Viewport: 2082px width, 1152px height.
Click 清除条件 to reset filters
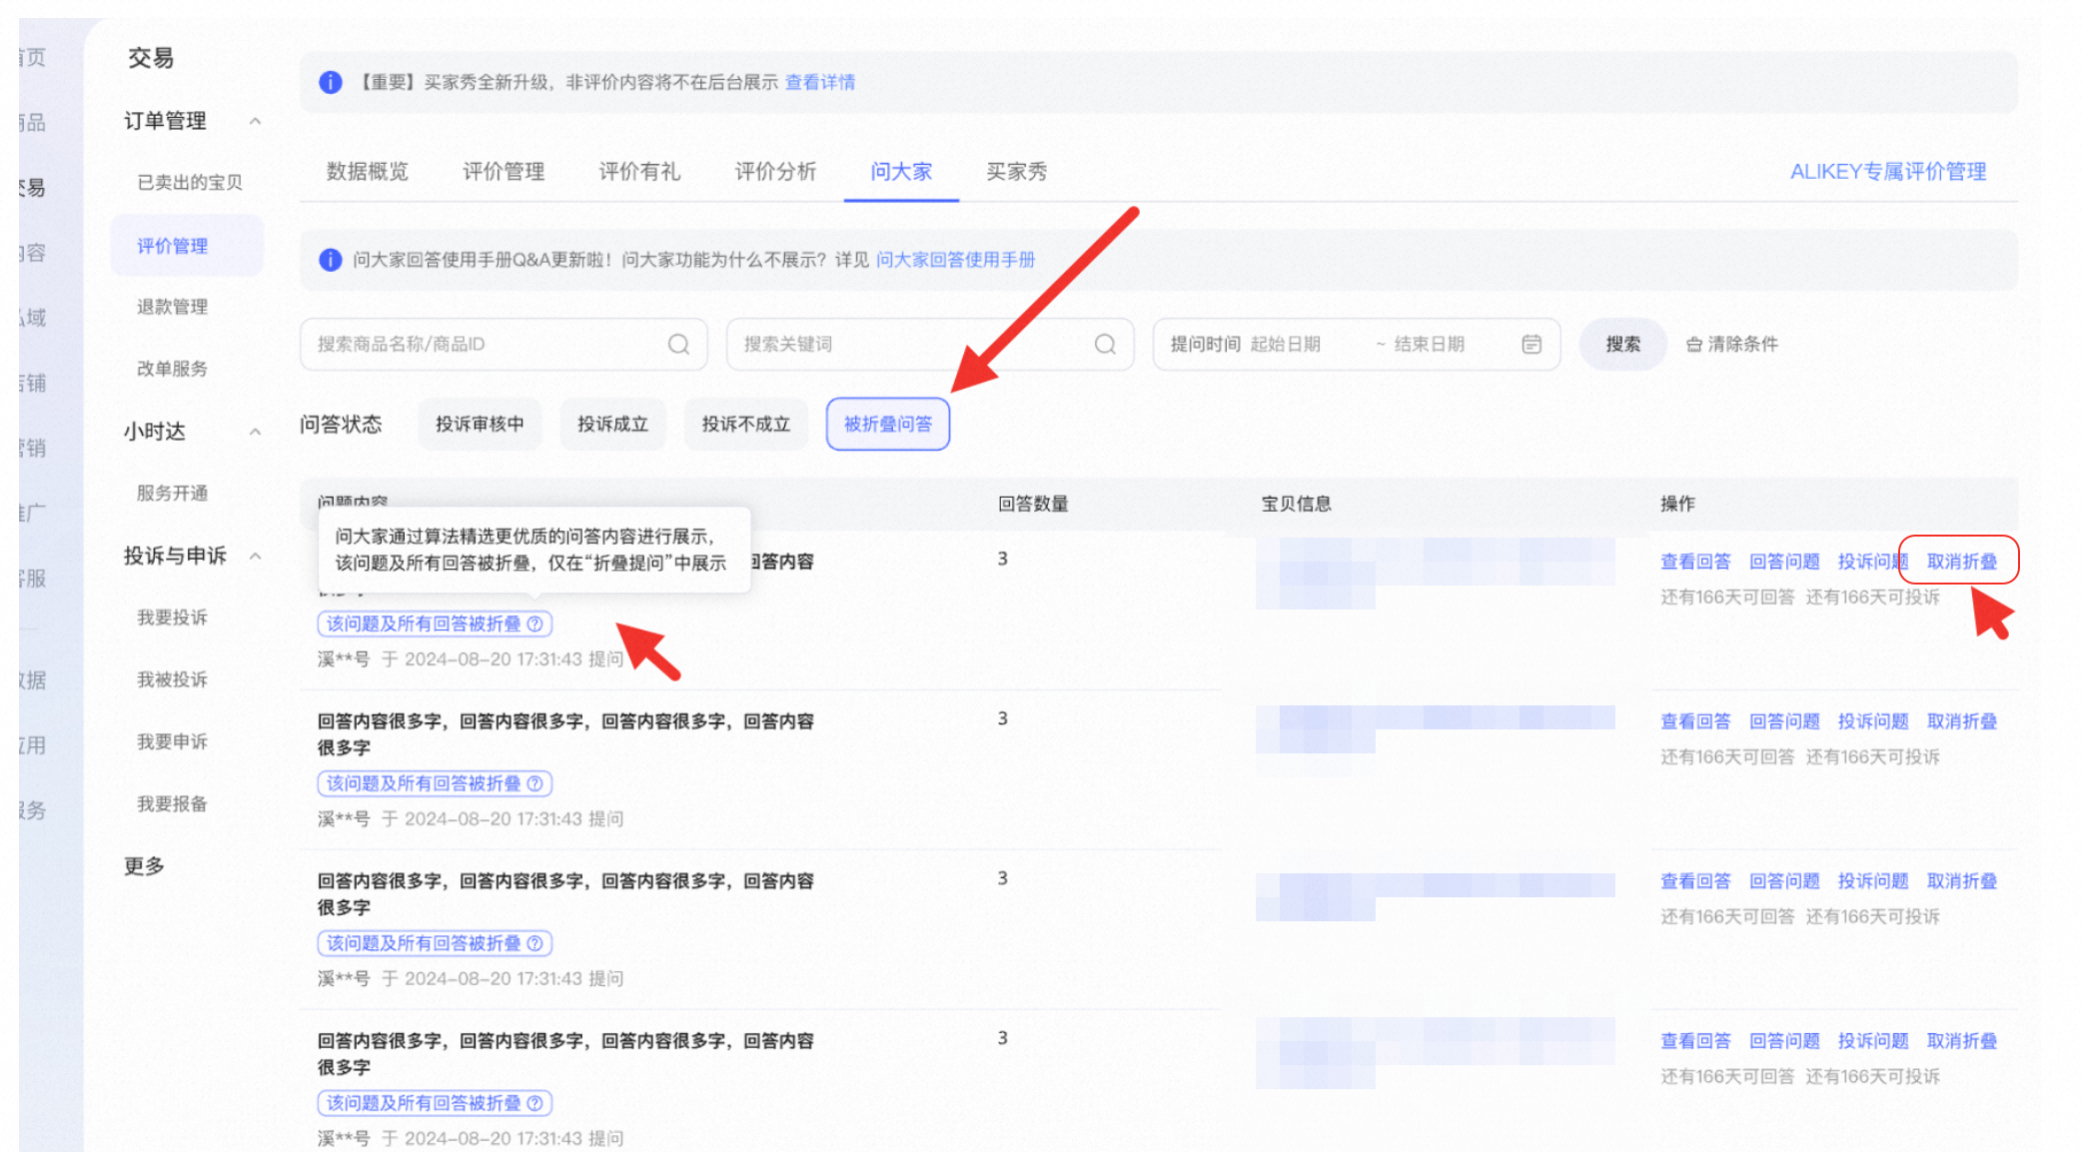(1742, 344)
